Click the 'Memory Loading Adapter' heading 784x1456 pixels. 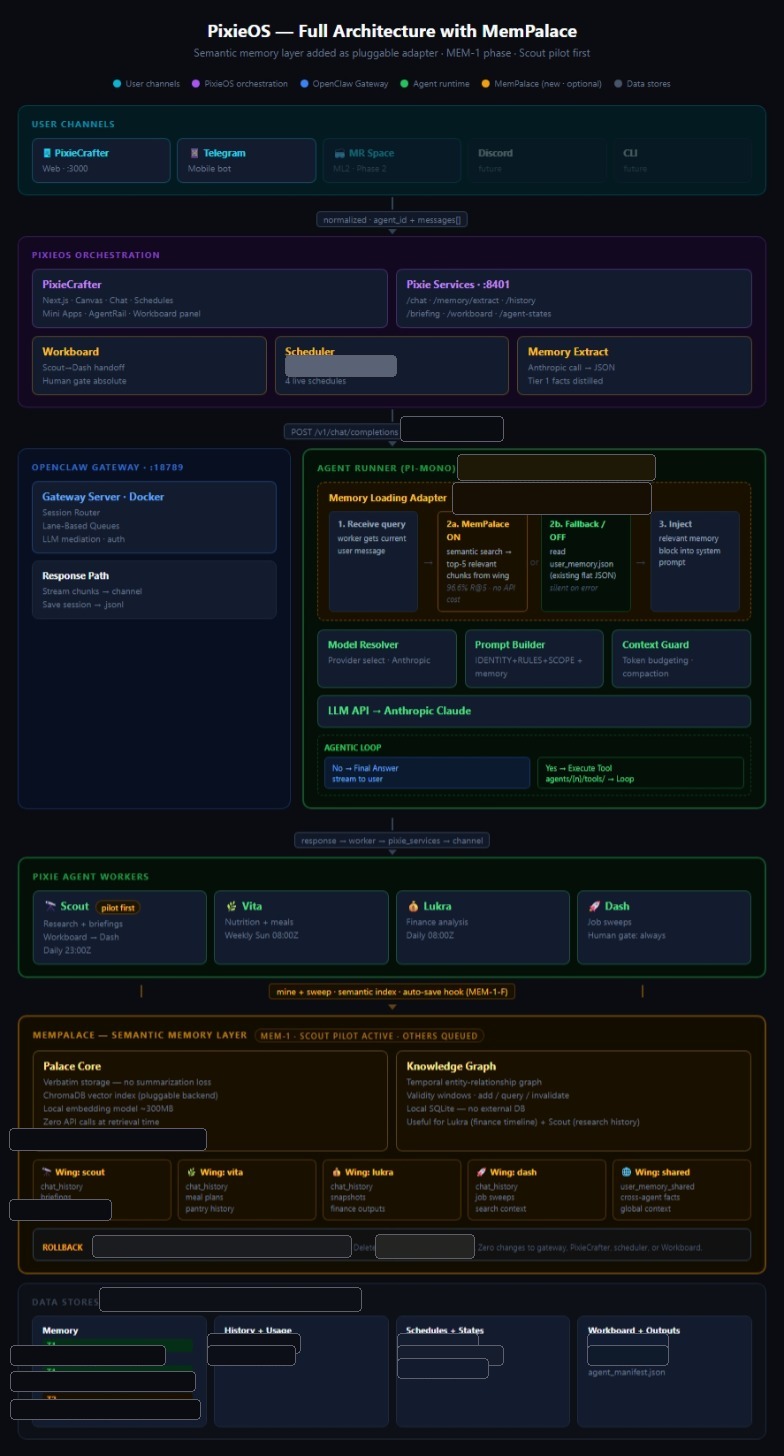388,498
